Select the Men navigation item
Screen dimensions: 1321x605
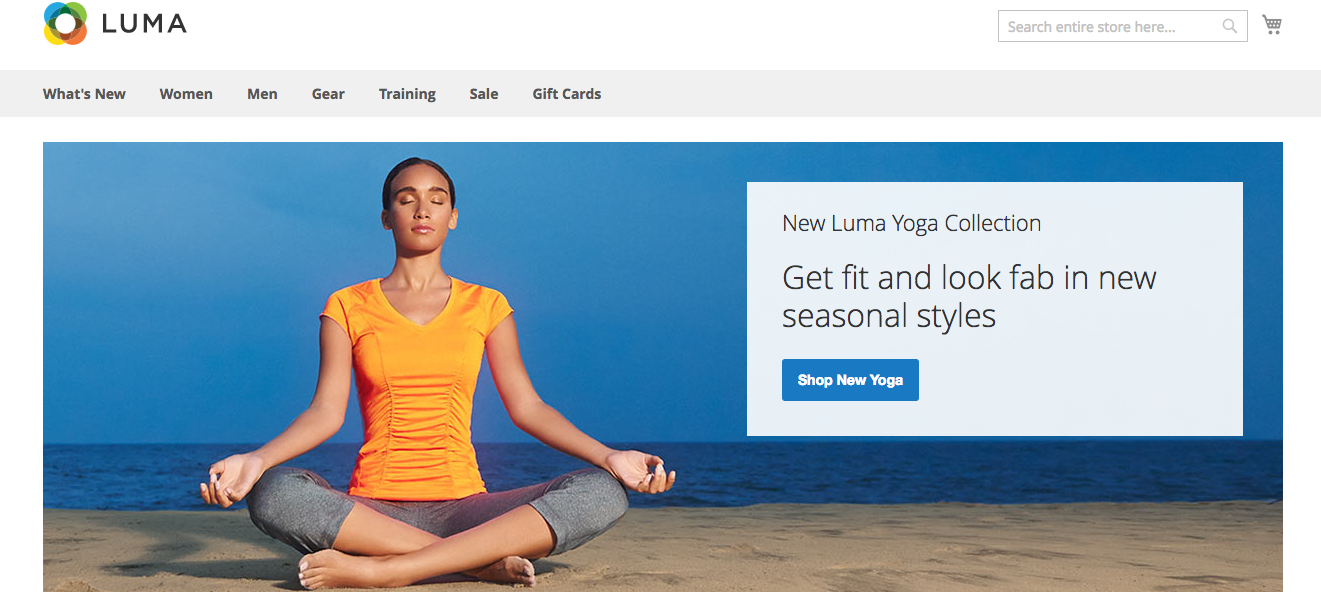pos(262,94)
